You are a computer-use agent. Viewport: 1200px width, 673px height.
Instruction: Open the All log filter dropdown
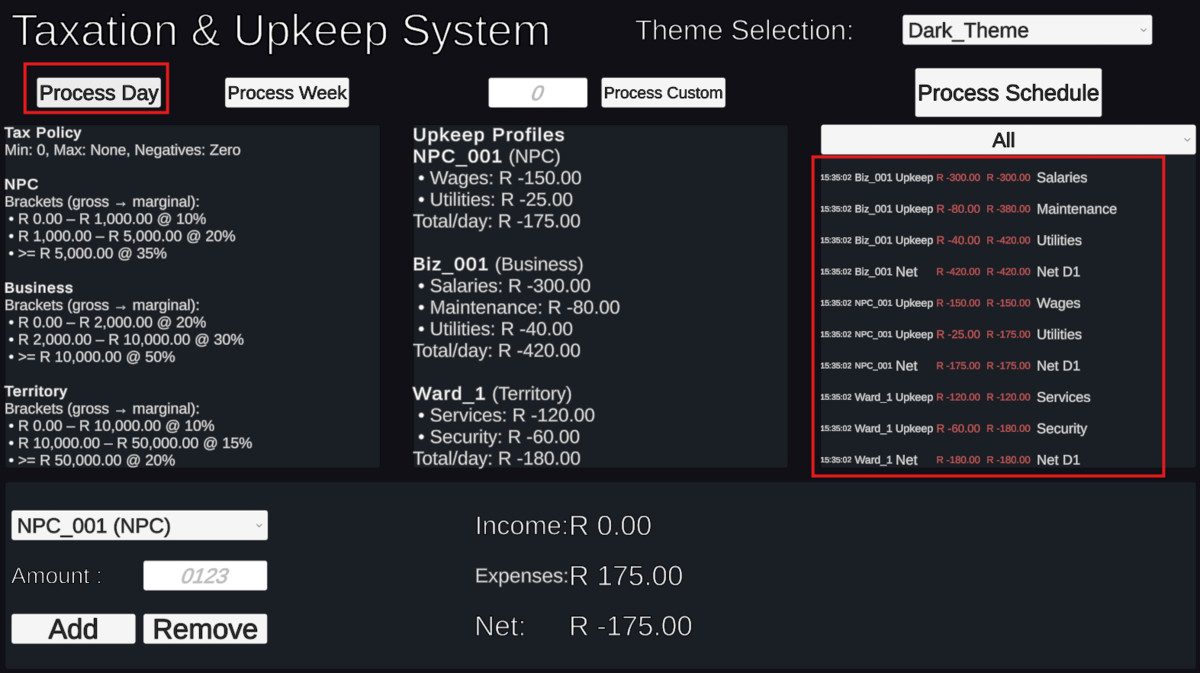click(x=1006, y=139)
